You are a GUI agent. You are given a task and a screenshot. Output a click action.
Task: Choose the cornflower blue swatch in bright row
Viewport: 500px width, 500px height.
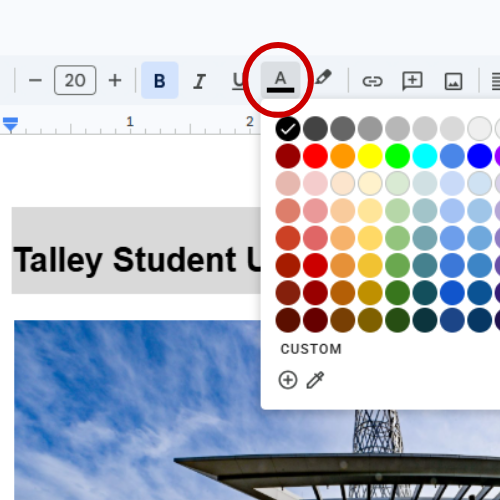coord(452,156)
